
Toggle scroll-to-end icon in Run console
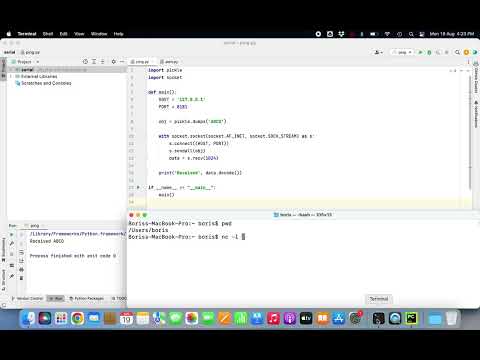point(21,261)
